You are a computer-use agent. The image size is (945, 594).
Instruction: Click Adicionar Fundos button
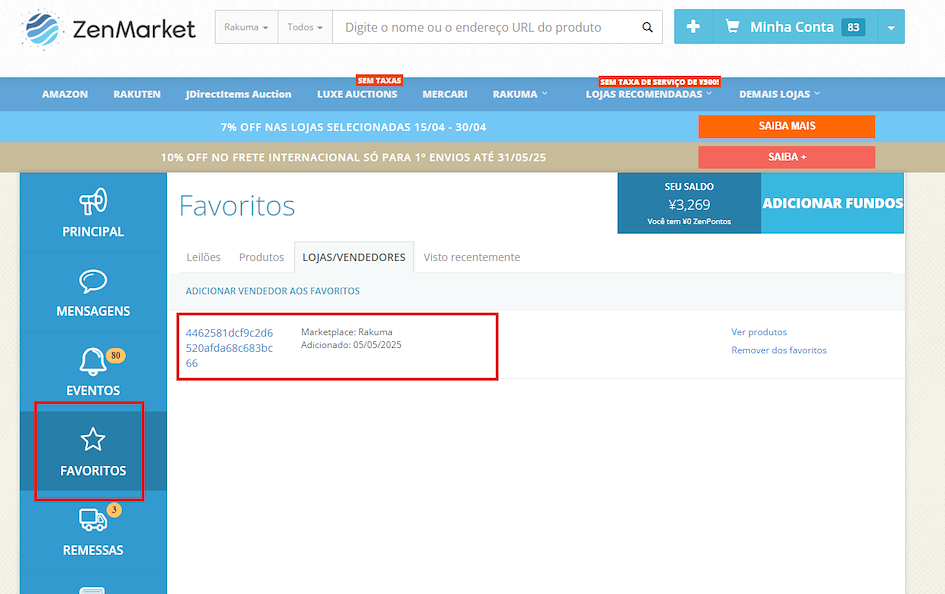tap(832, 203)
